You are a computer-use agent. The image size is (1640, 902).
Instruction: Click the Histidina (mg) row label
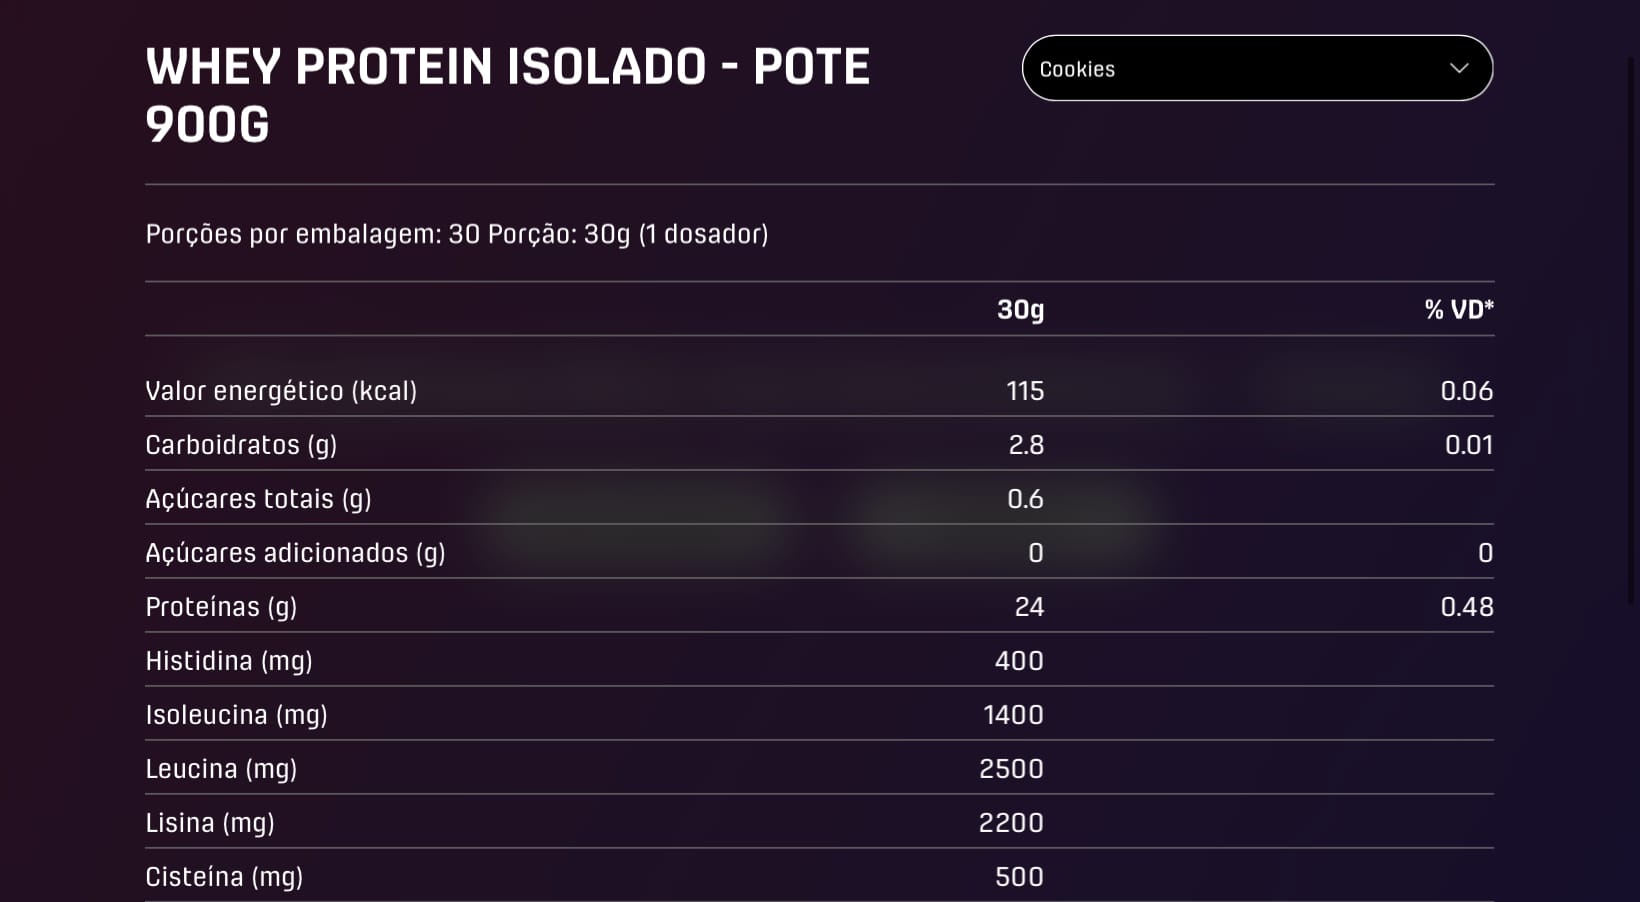point(229,660)
